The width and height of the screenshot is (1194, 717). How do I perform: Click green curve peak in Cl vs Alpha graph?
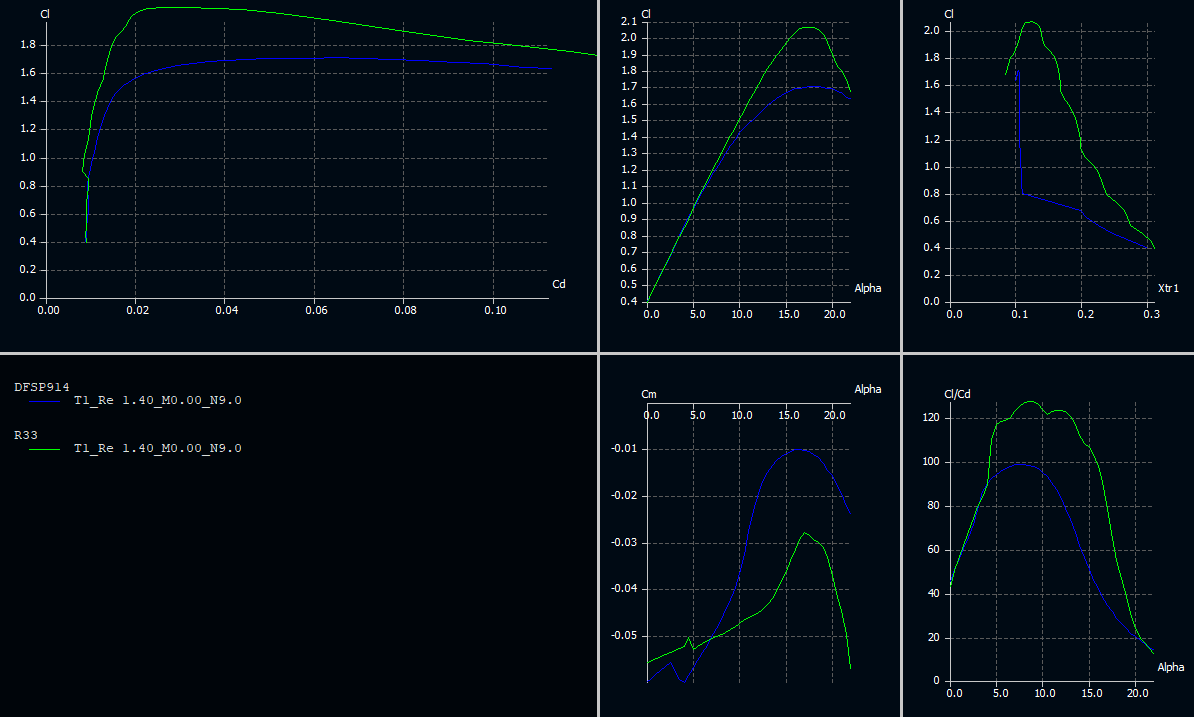click(808, 27)
